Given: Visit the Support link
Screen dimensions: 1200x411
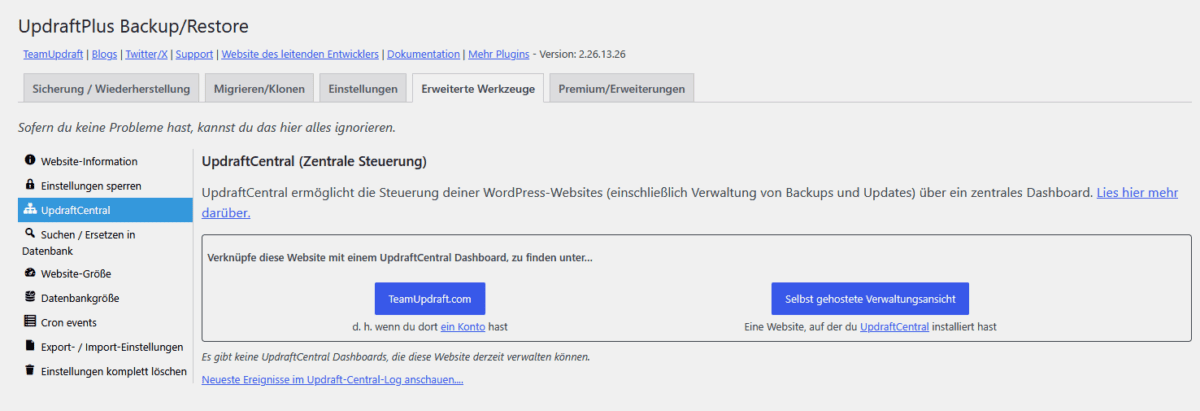Looking at the screenshot, I should point(194,54).
